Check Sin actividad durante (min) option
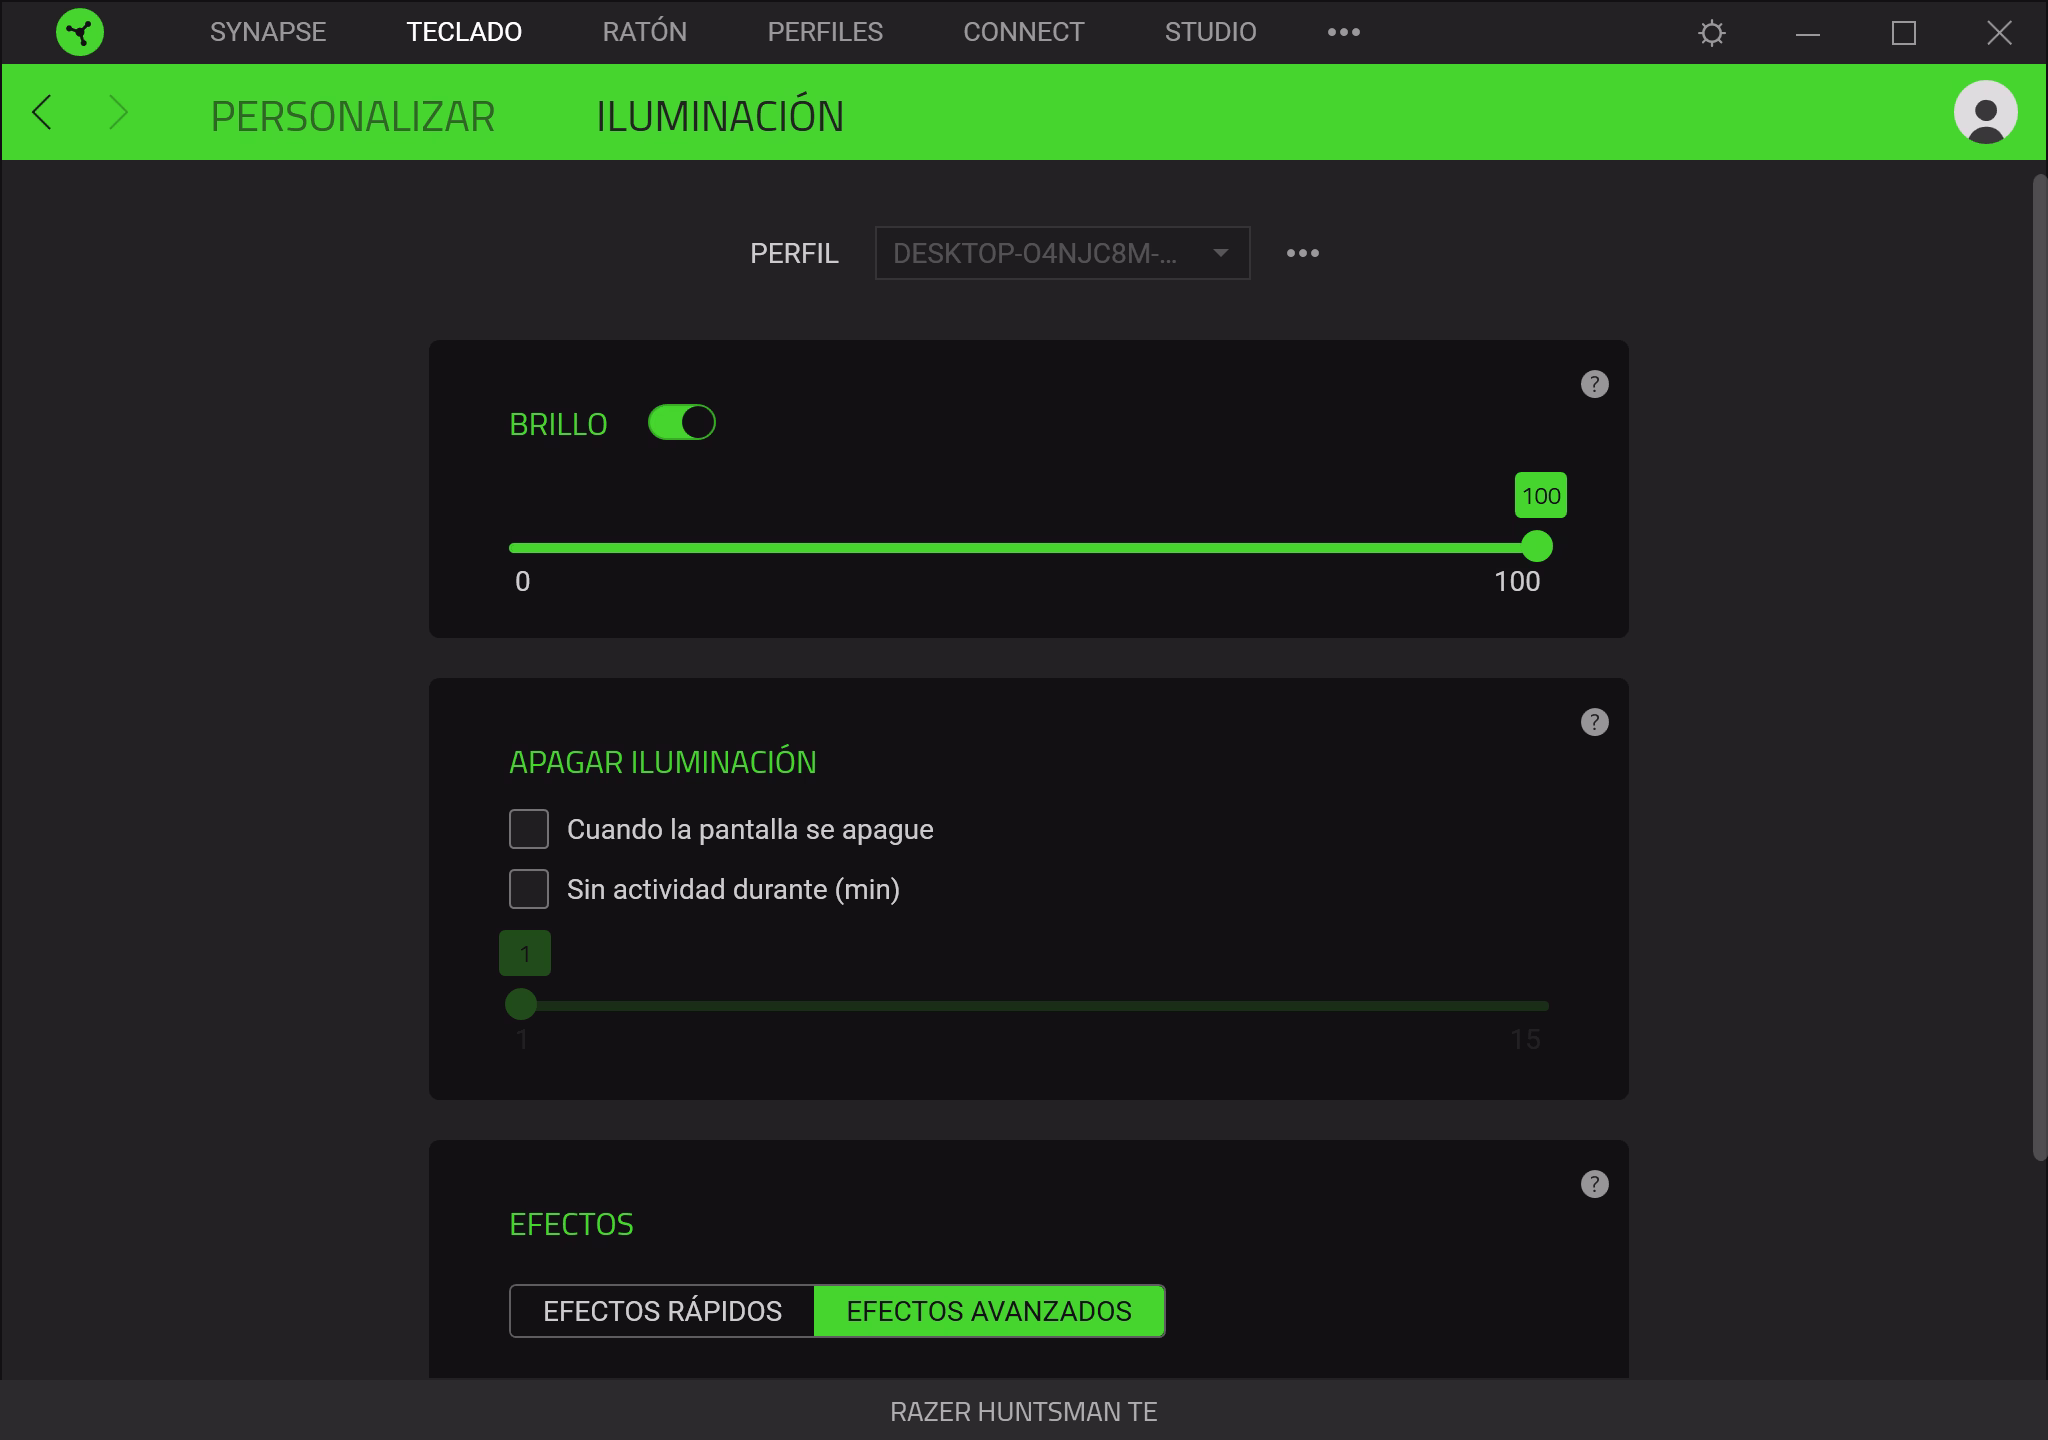The height and width of the screenshot is (1440, 2048). click(529, 889)
